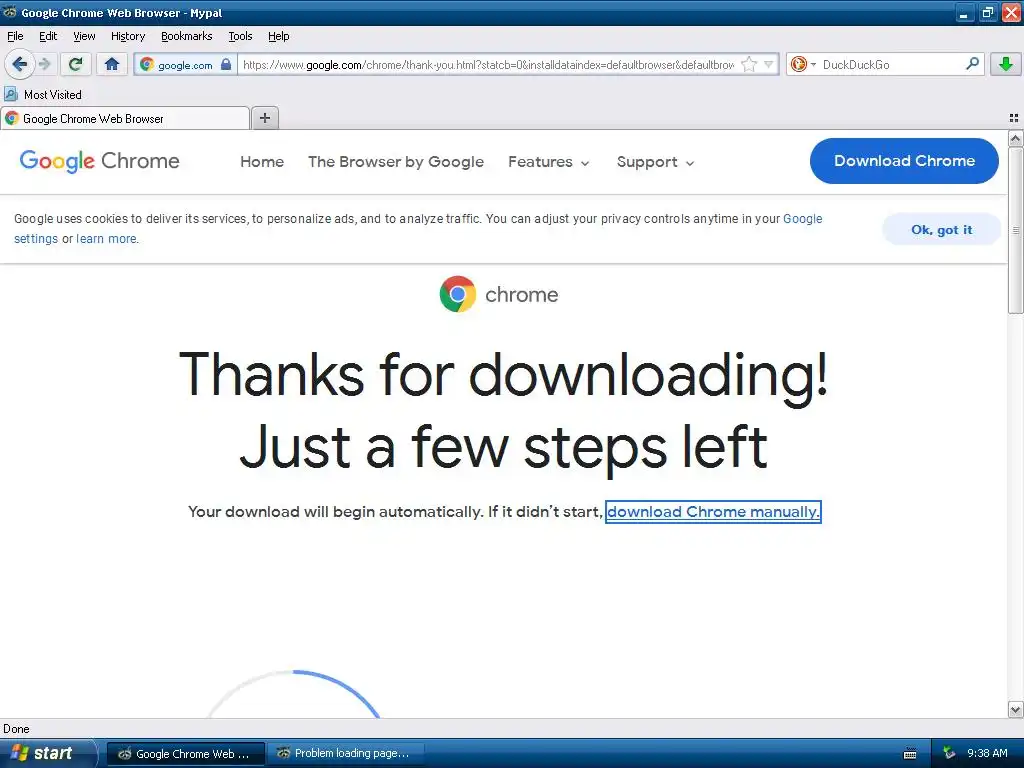Open The Browser by Google link
Image resolution: width=1024 pixels, height=768 pixels.
click(x=396, y=162)
